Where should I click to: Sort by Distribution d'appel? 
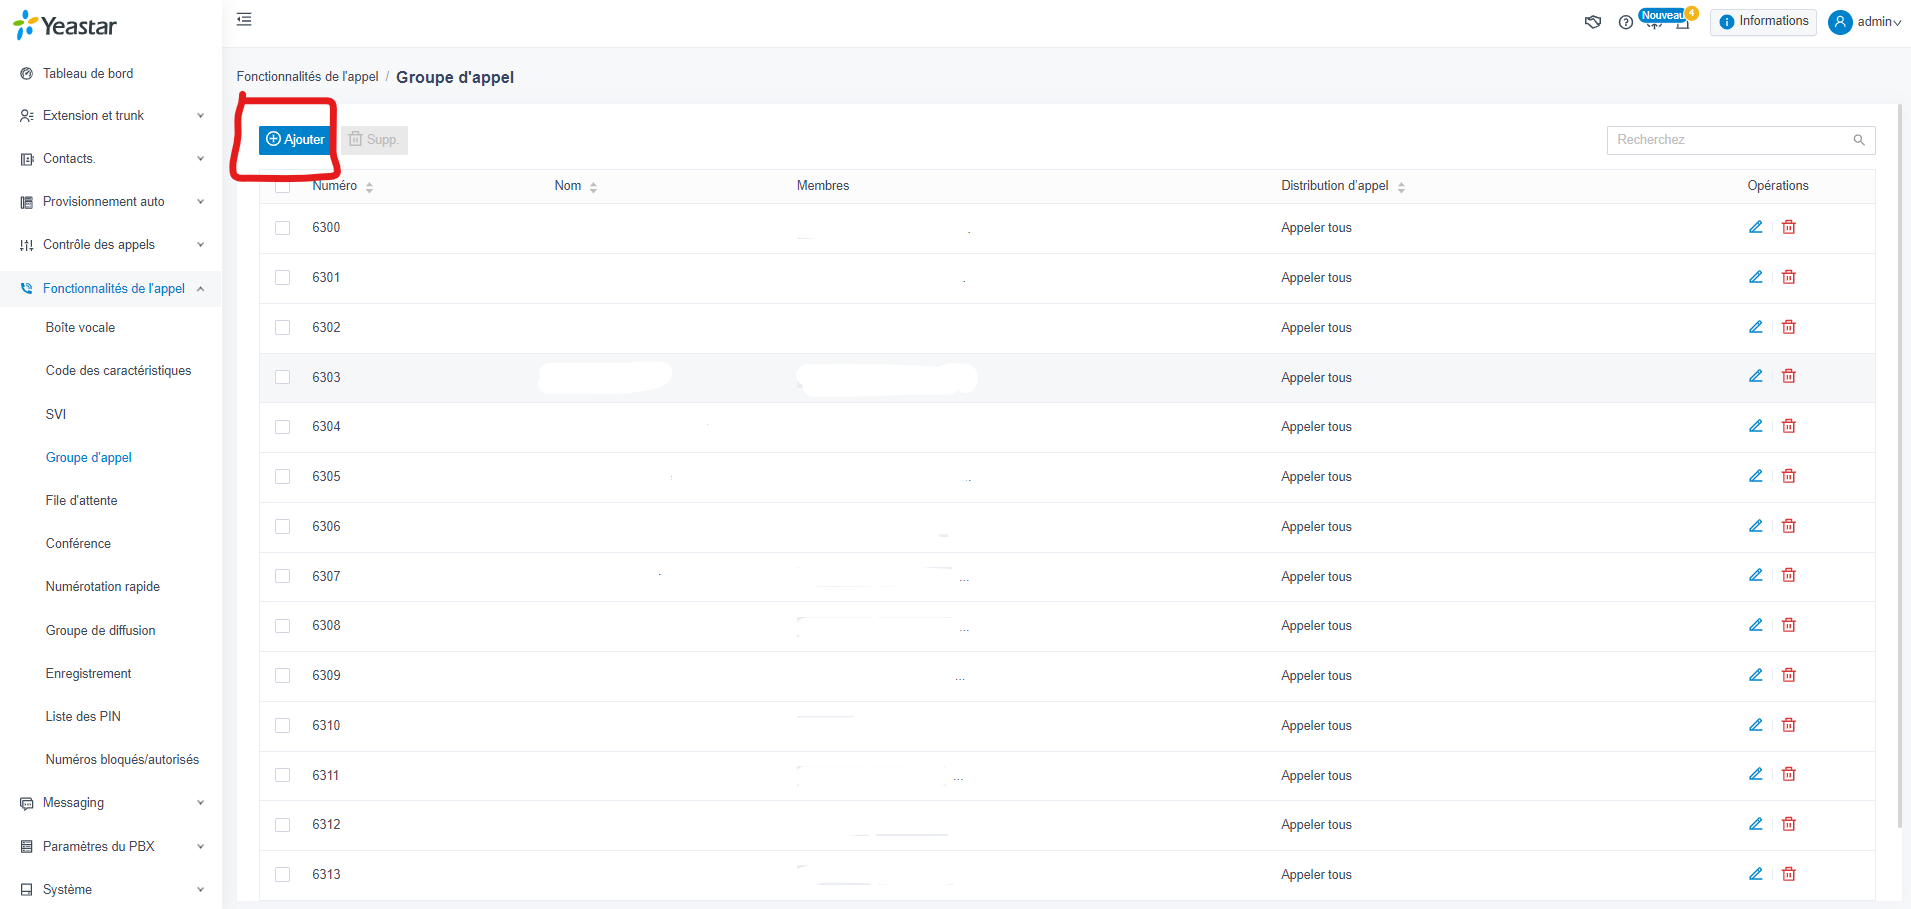coord(1401,187)
